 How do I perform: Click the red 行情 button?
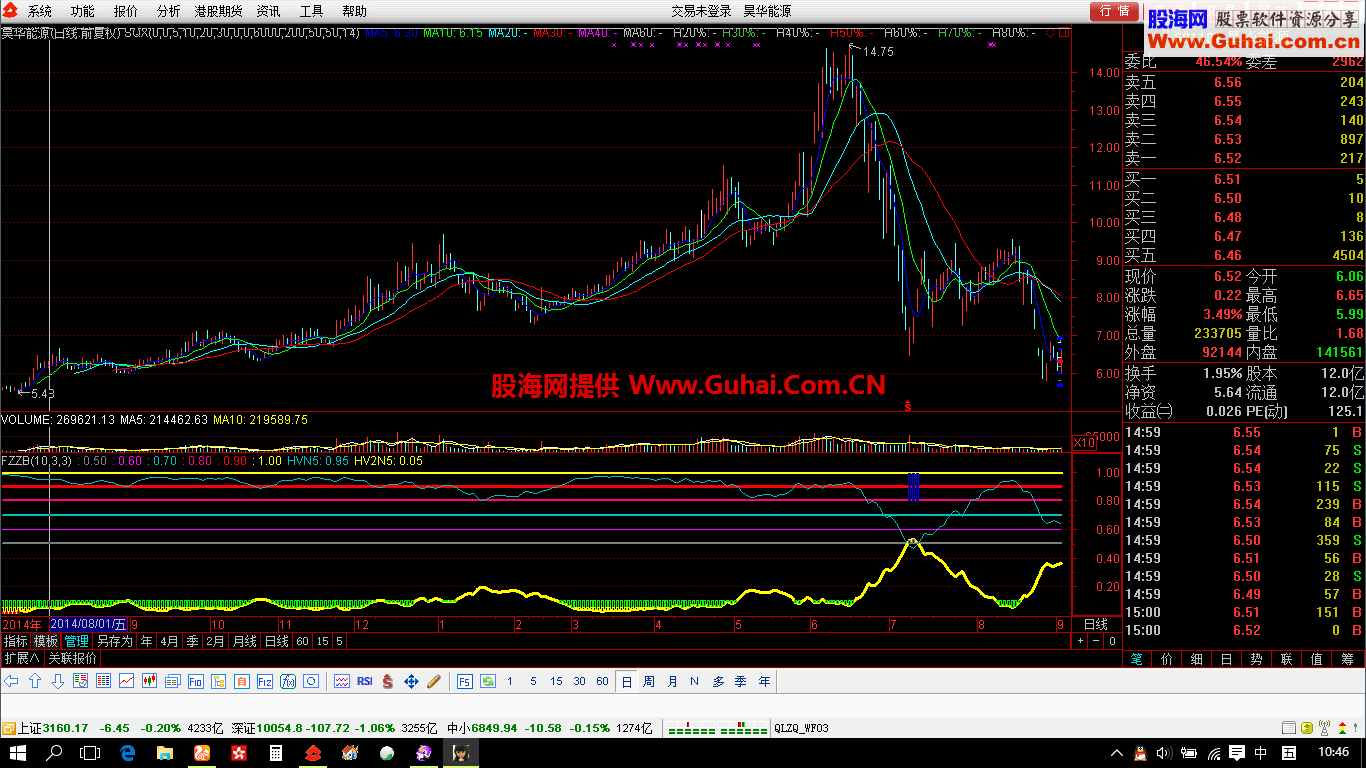tap(1114, 11)
